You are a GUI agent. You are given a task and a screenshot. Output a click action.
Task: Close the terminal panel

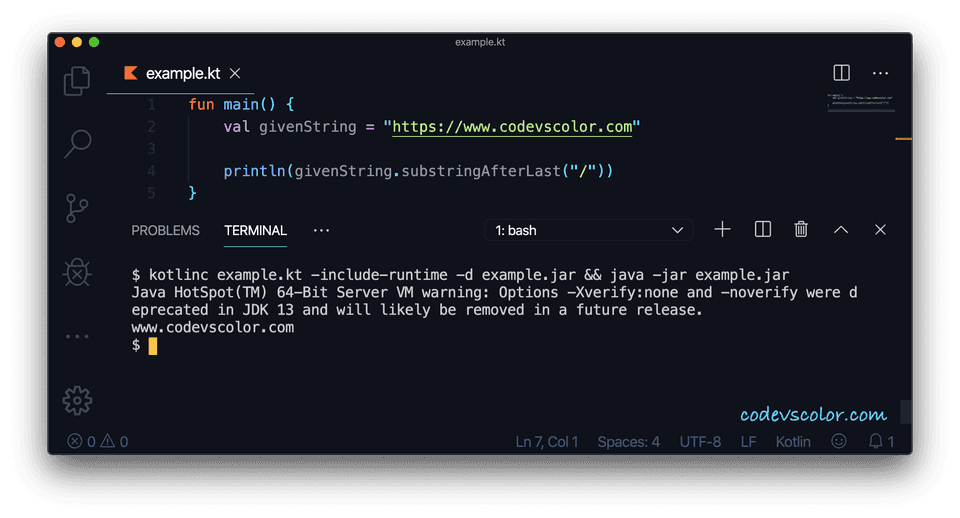880,230
